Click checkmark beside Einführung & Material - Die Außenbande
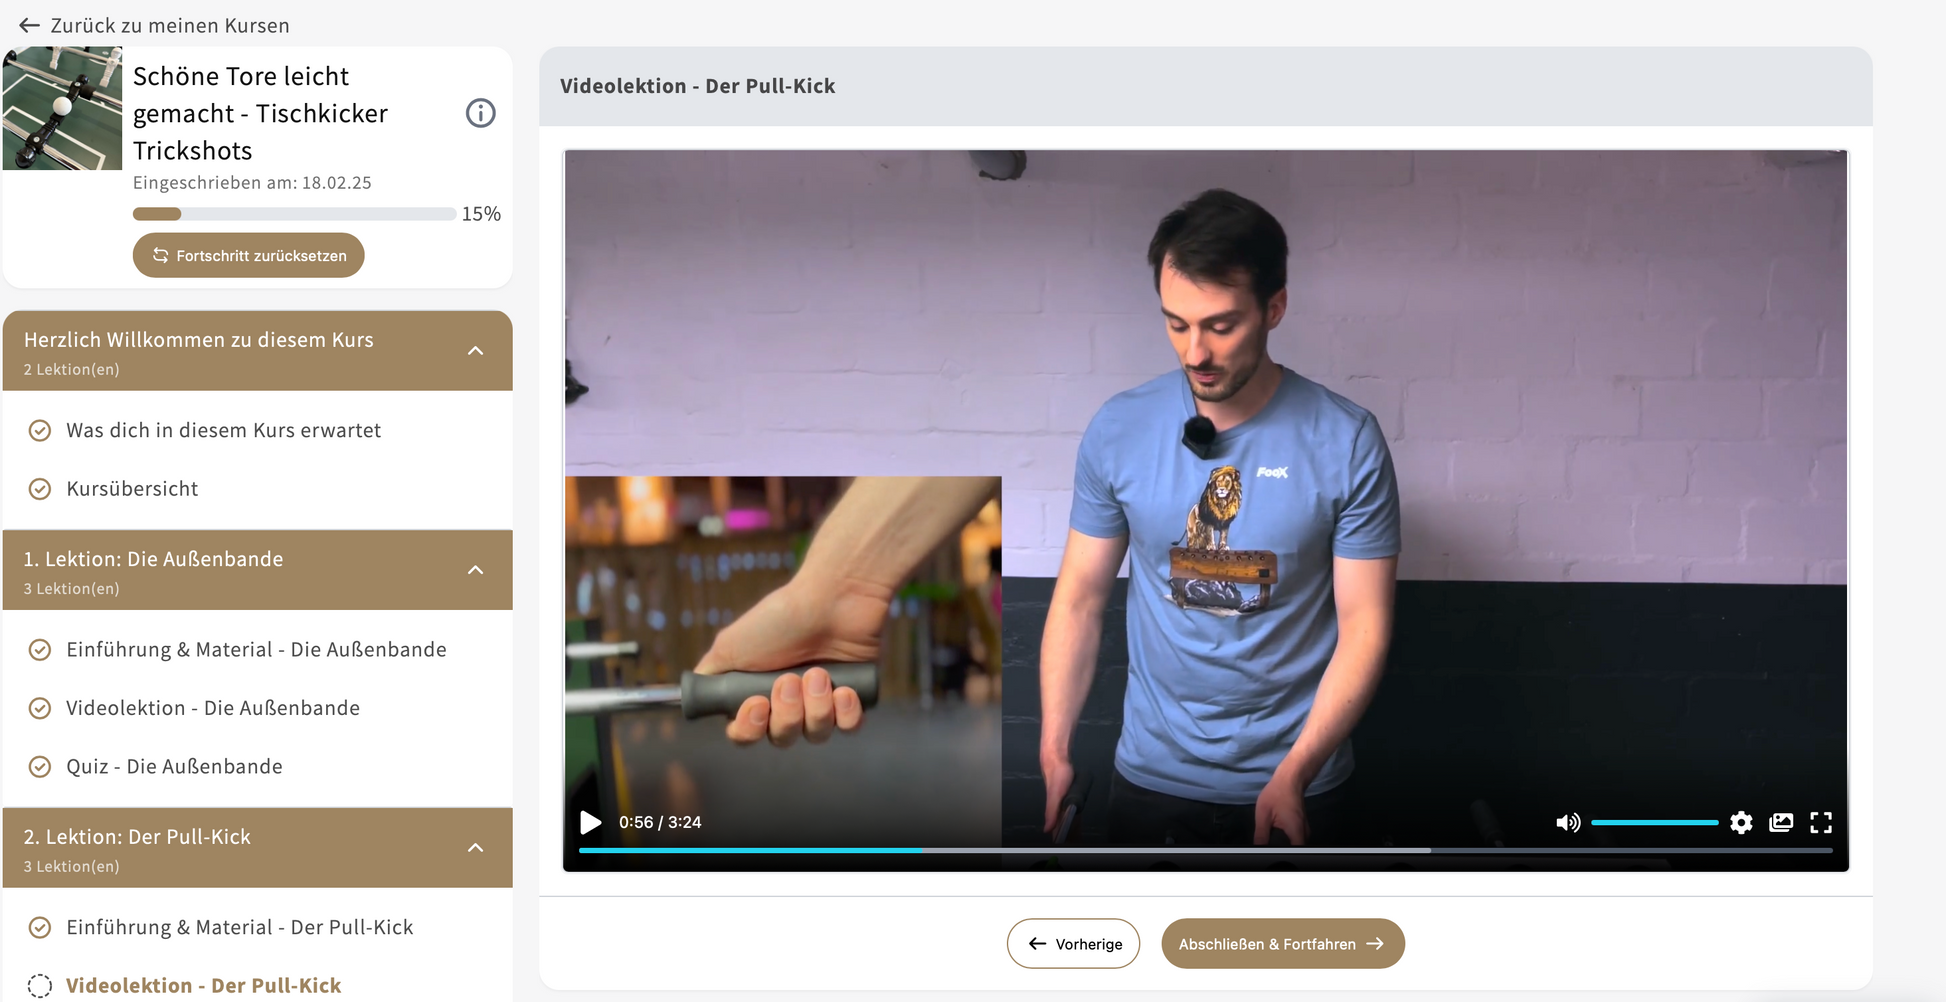This screenshot has height=1002, width=1946. click(x=40, y=650)
